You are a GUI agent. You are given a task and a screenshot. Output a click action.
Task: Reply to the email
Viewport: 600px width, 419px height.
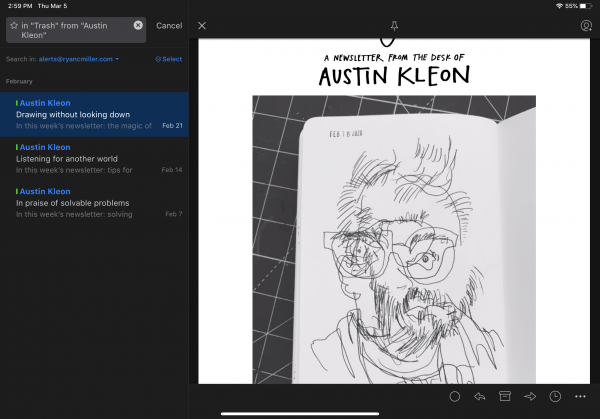(x=480, y=397)
